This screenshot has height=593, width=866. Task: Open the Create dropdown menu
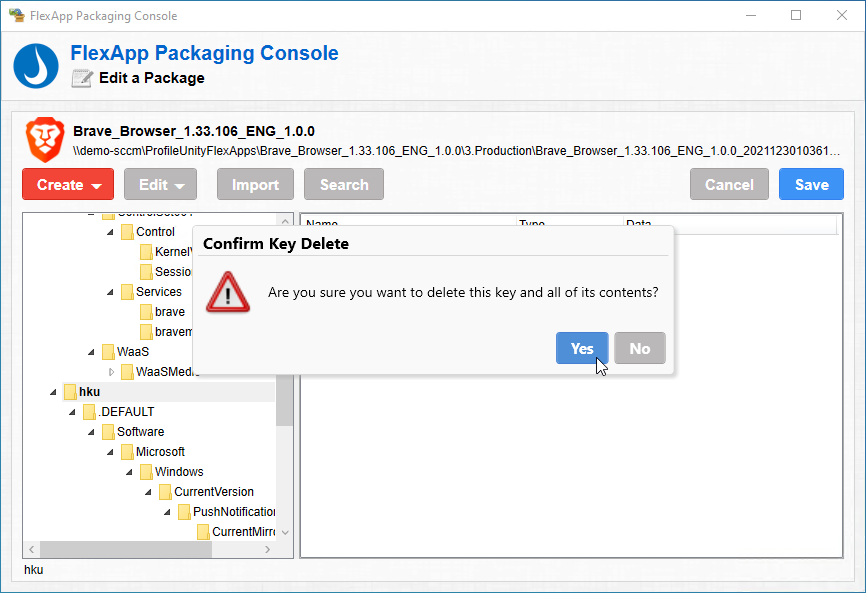click(68, 185)
